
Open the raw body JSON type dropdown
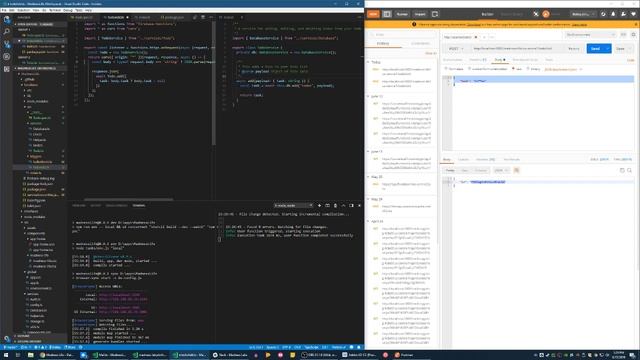pyautogui.click(x=563, y=69)
